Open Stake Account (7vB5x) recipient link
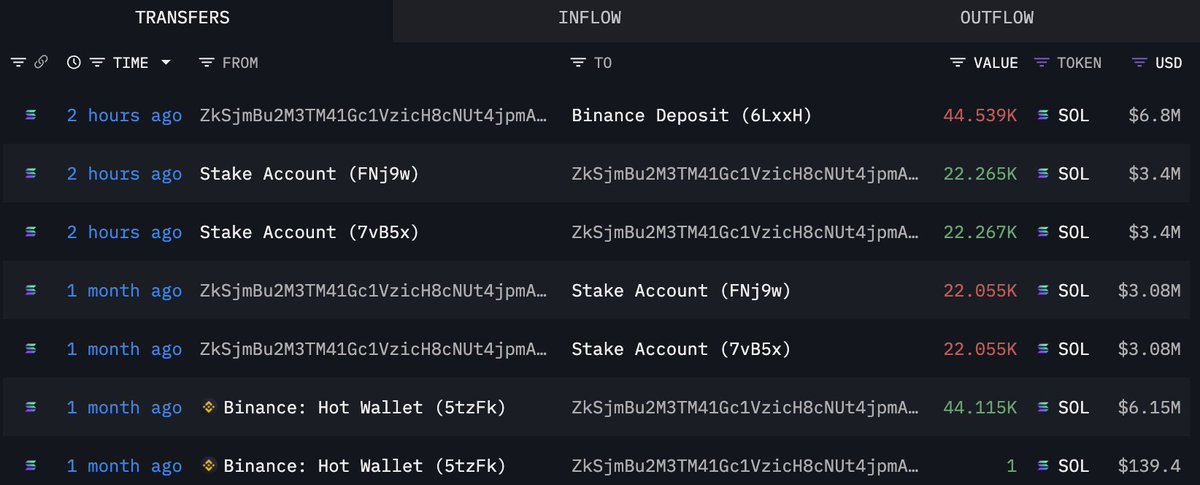 681,349
